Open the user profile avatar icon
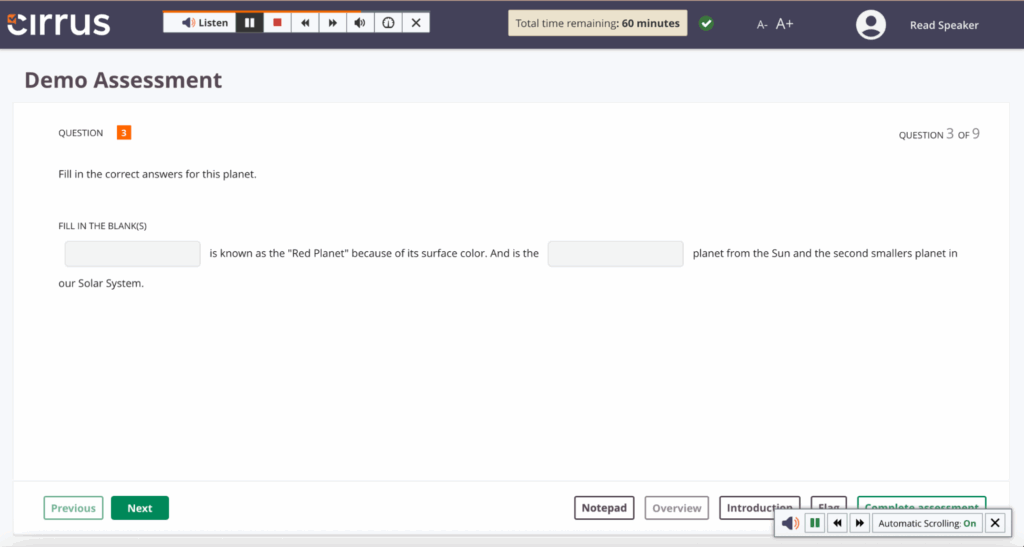The image size is (1024, 547). click(x=871, y=25)
